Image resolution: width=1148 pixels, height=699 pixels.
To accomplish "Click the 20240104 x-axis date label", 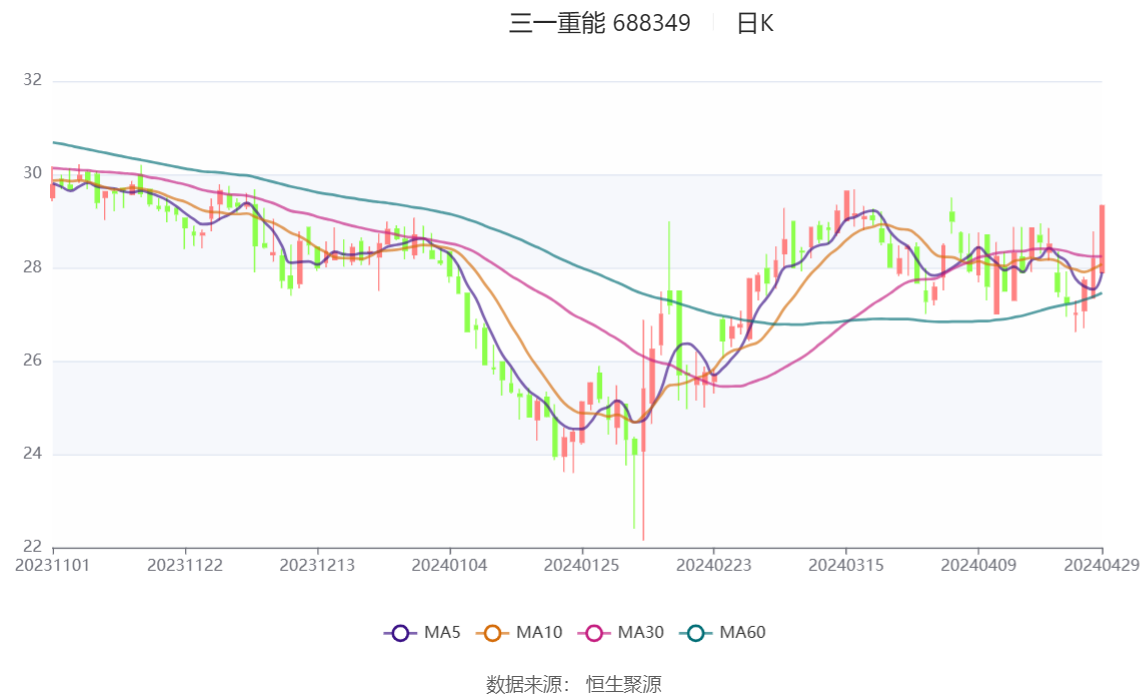I will (x=450, y=565).
